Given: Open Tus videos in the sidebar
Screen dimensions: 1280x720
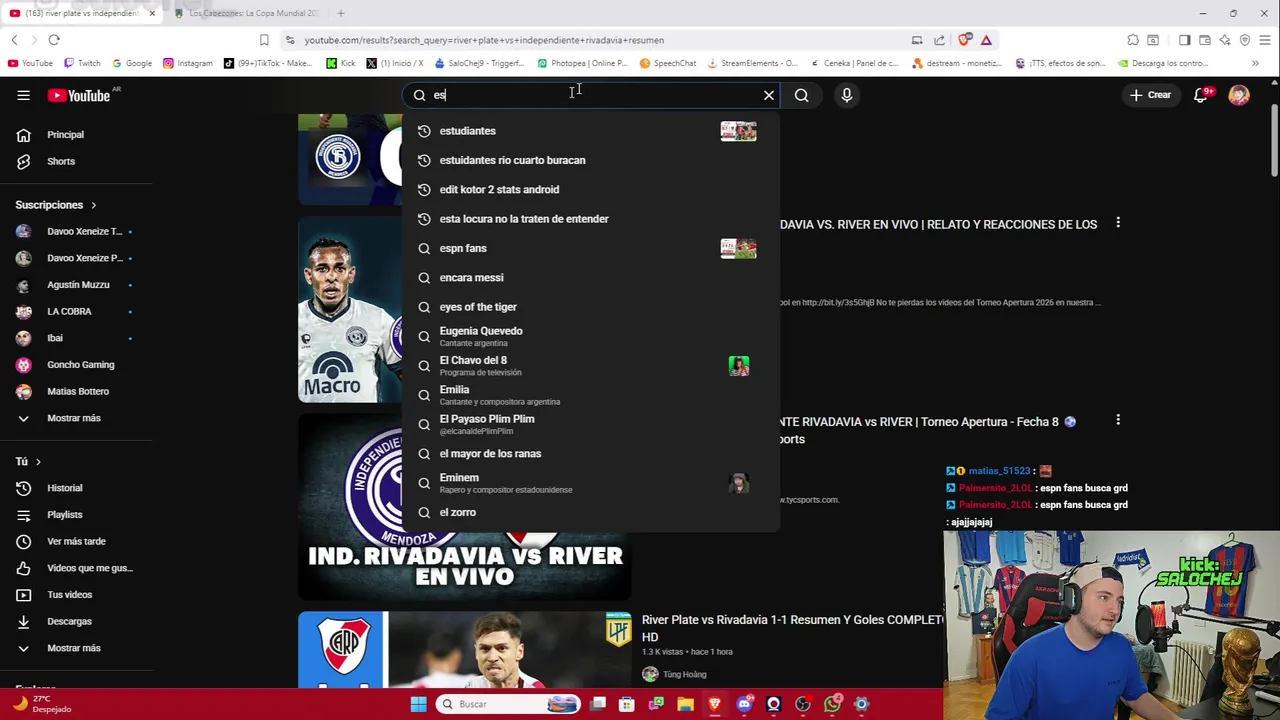Looking at the screenshot, I should pos(74,595).
